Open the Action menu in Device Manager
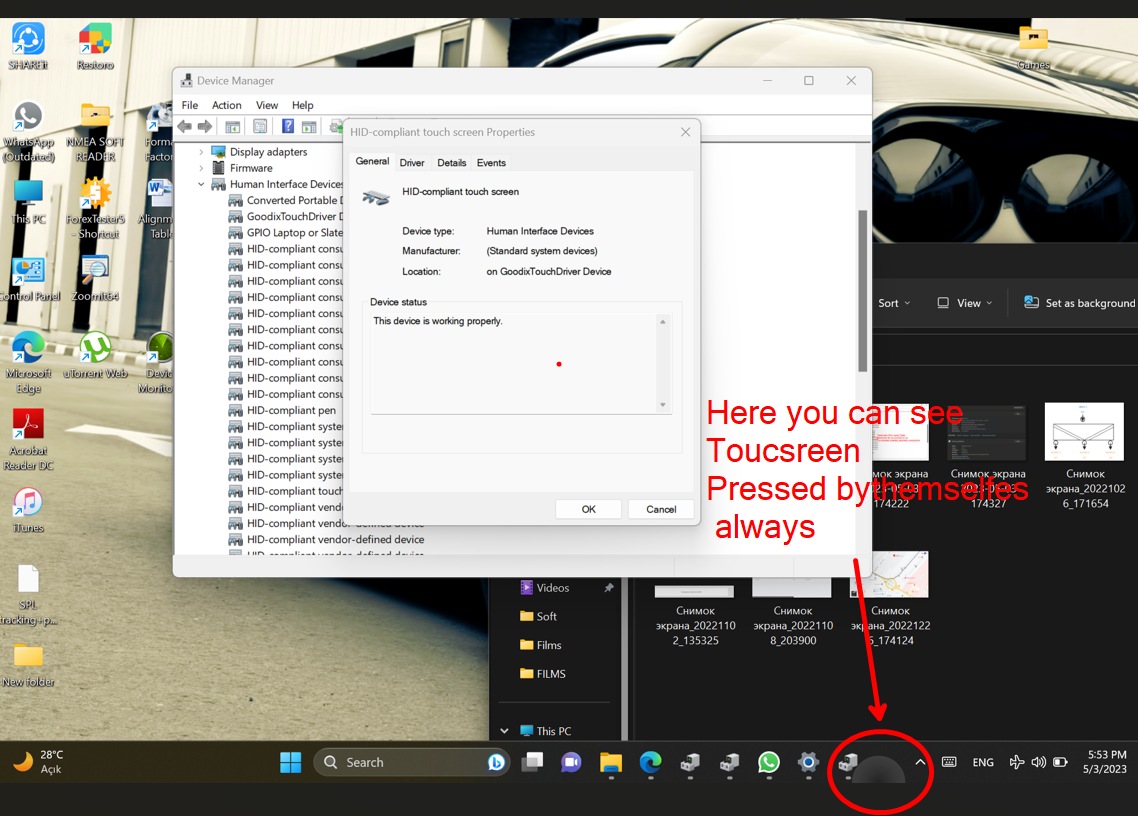 pyautogui.click(x=226, y=105)
